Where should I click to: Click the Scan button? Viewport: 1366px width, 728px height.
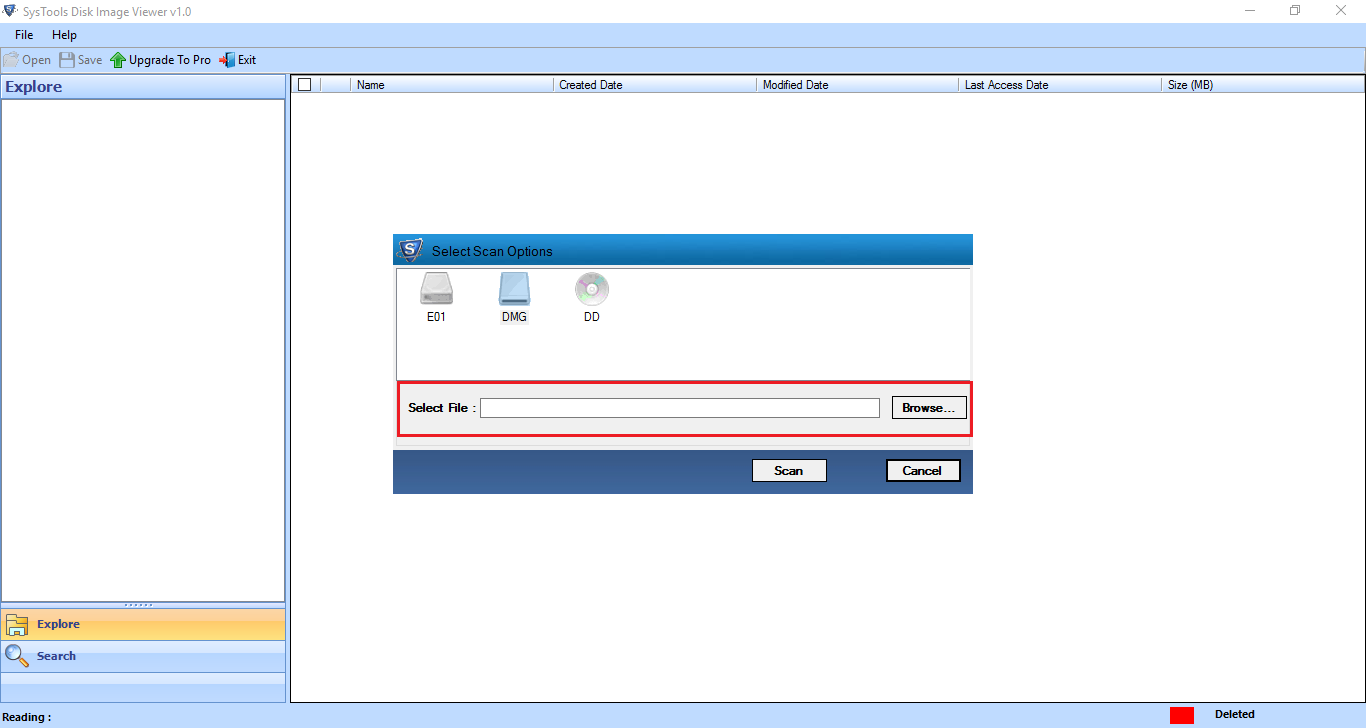point(789,470)
